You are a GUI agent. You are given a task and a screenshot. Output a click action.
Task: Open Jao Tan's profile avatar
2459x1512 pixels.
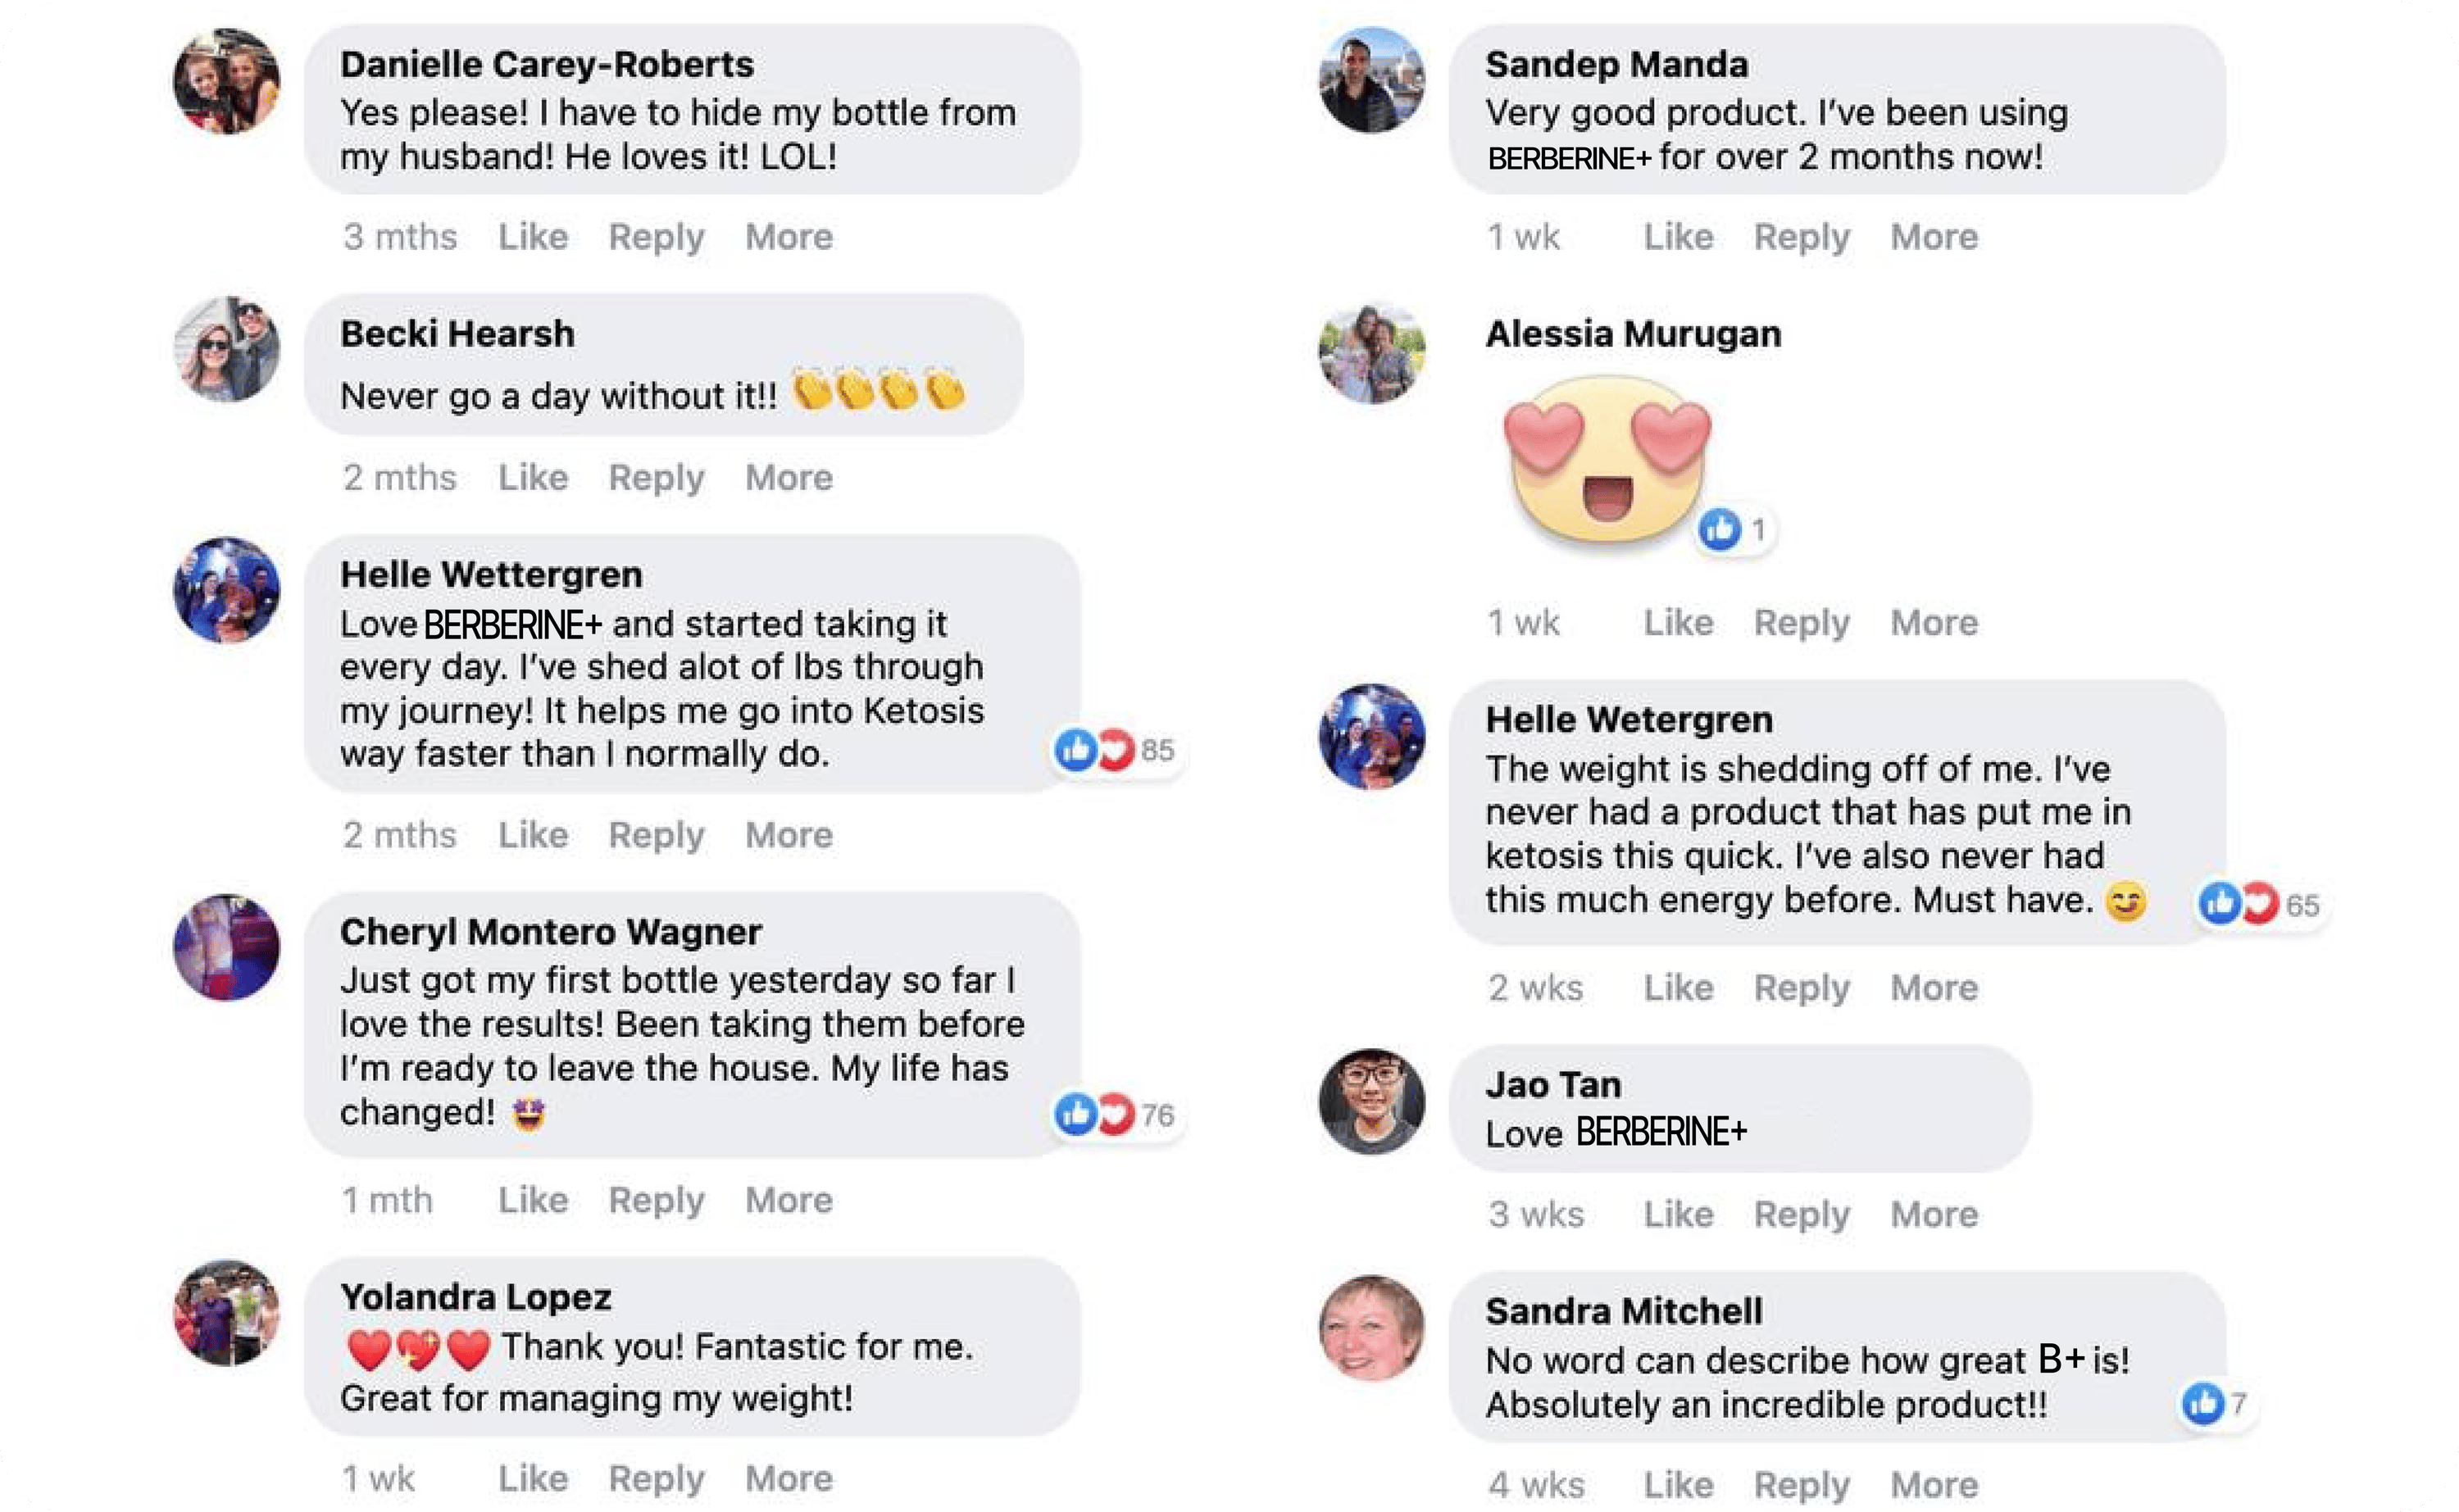click(1372, 1101)
